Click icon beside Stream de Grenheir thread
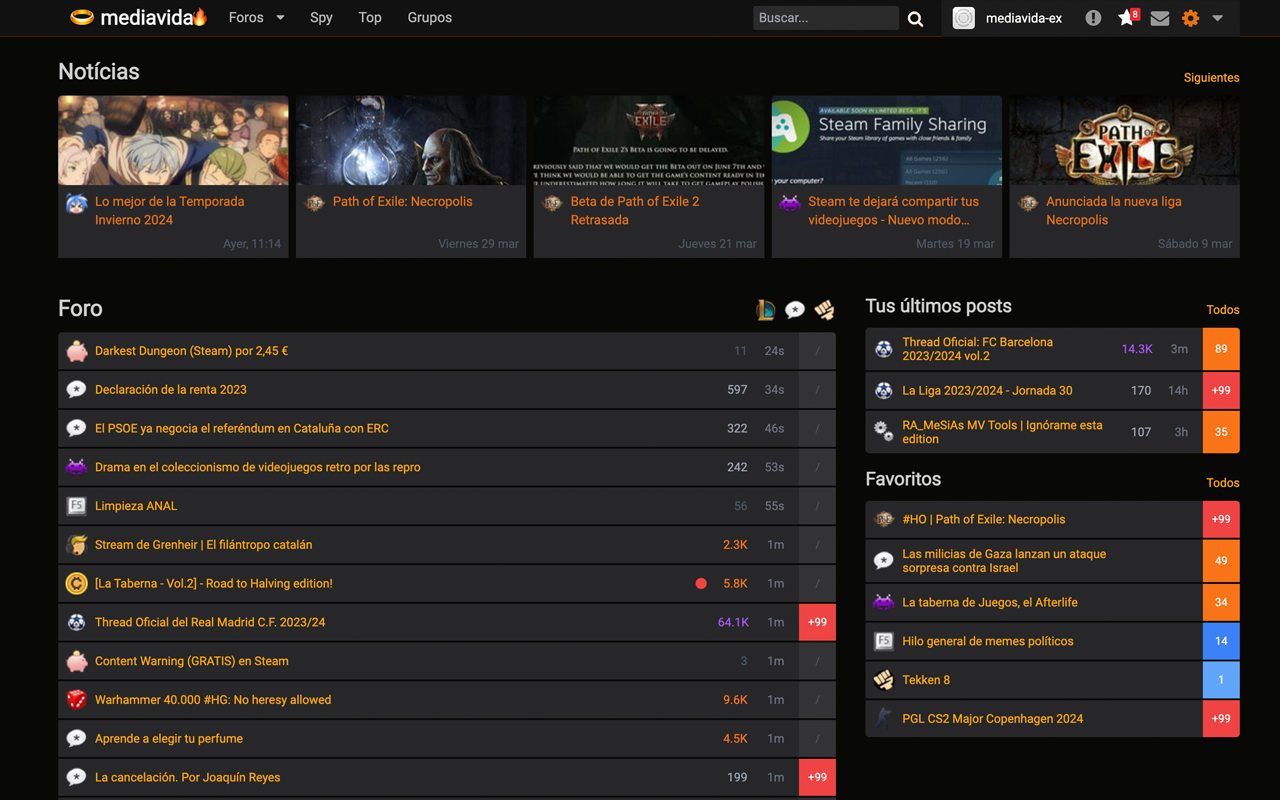The height and width of the screenshot is (800, 1280). click(76, 545)
